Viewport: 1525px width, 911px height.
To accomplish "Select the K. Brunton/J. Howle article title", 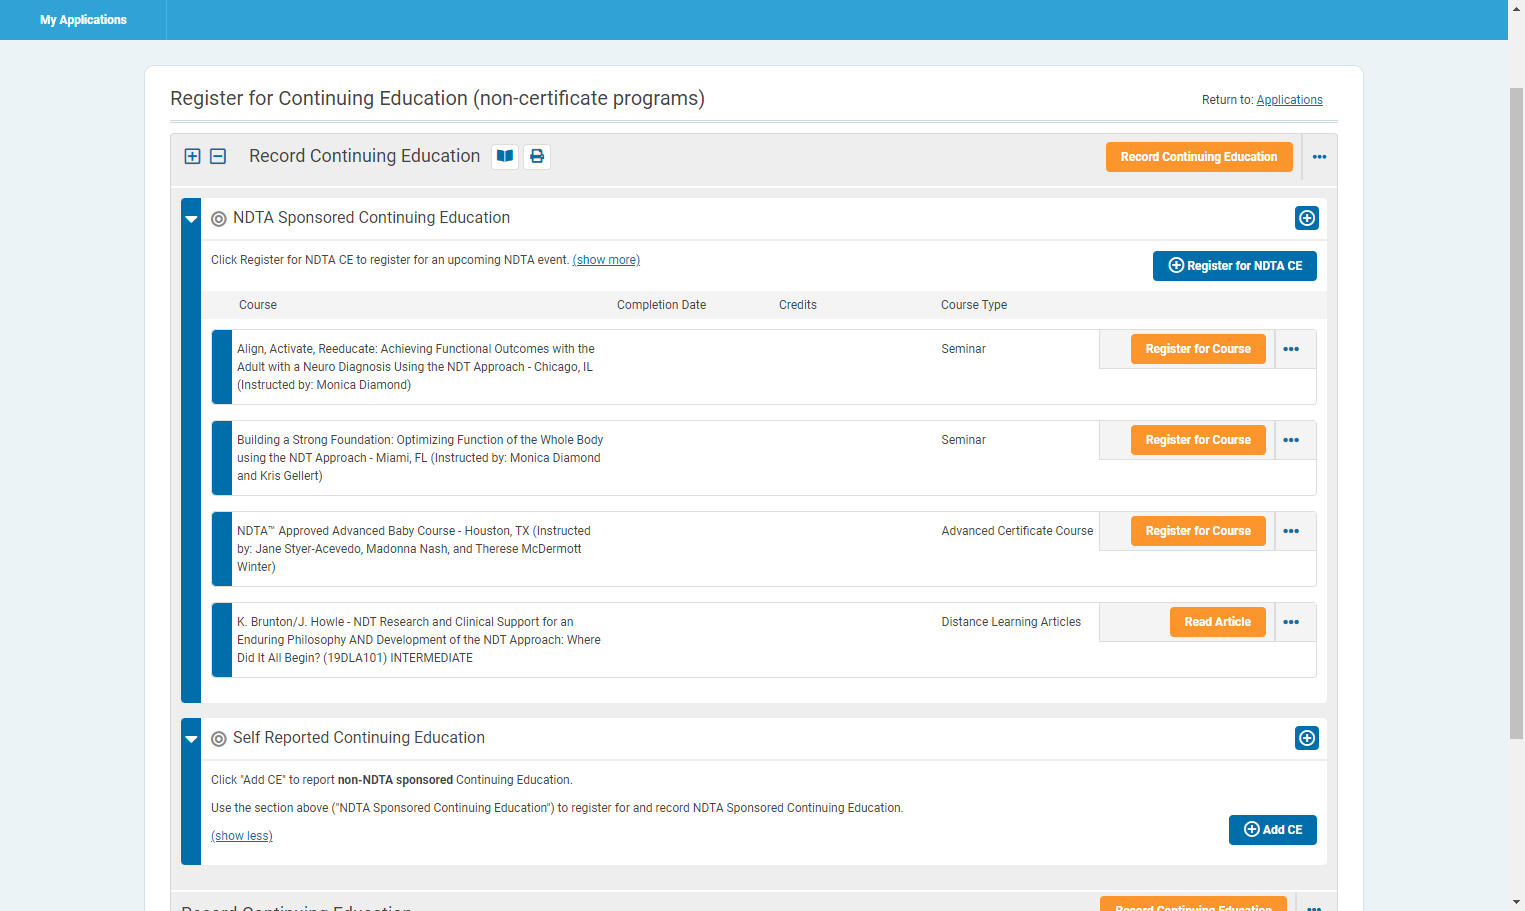I will click(x=419, y=640).
